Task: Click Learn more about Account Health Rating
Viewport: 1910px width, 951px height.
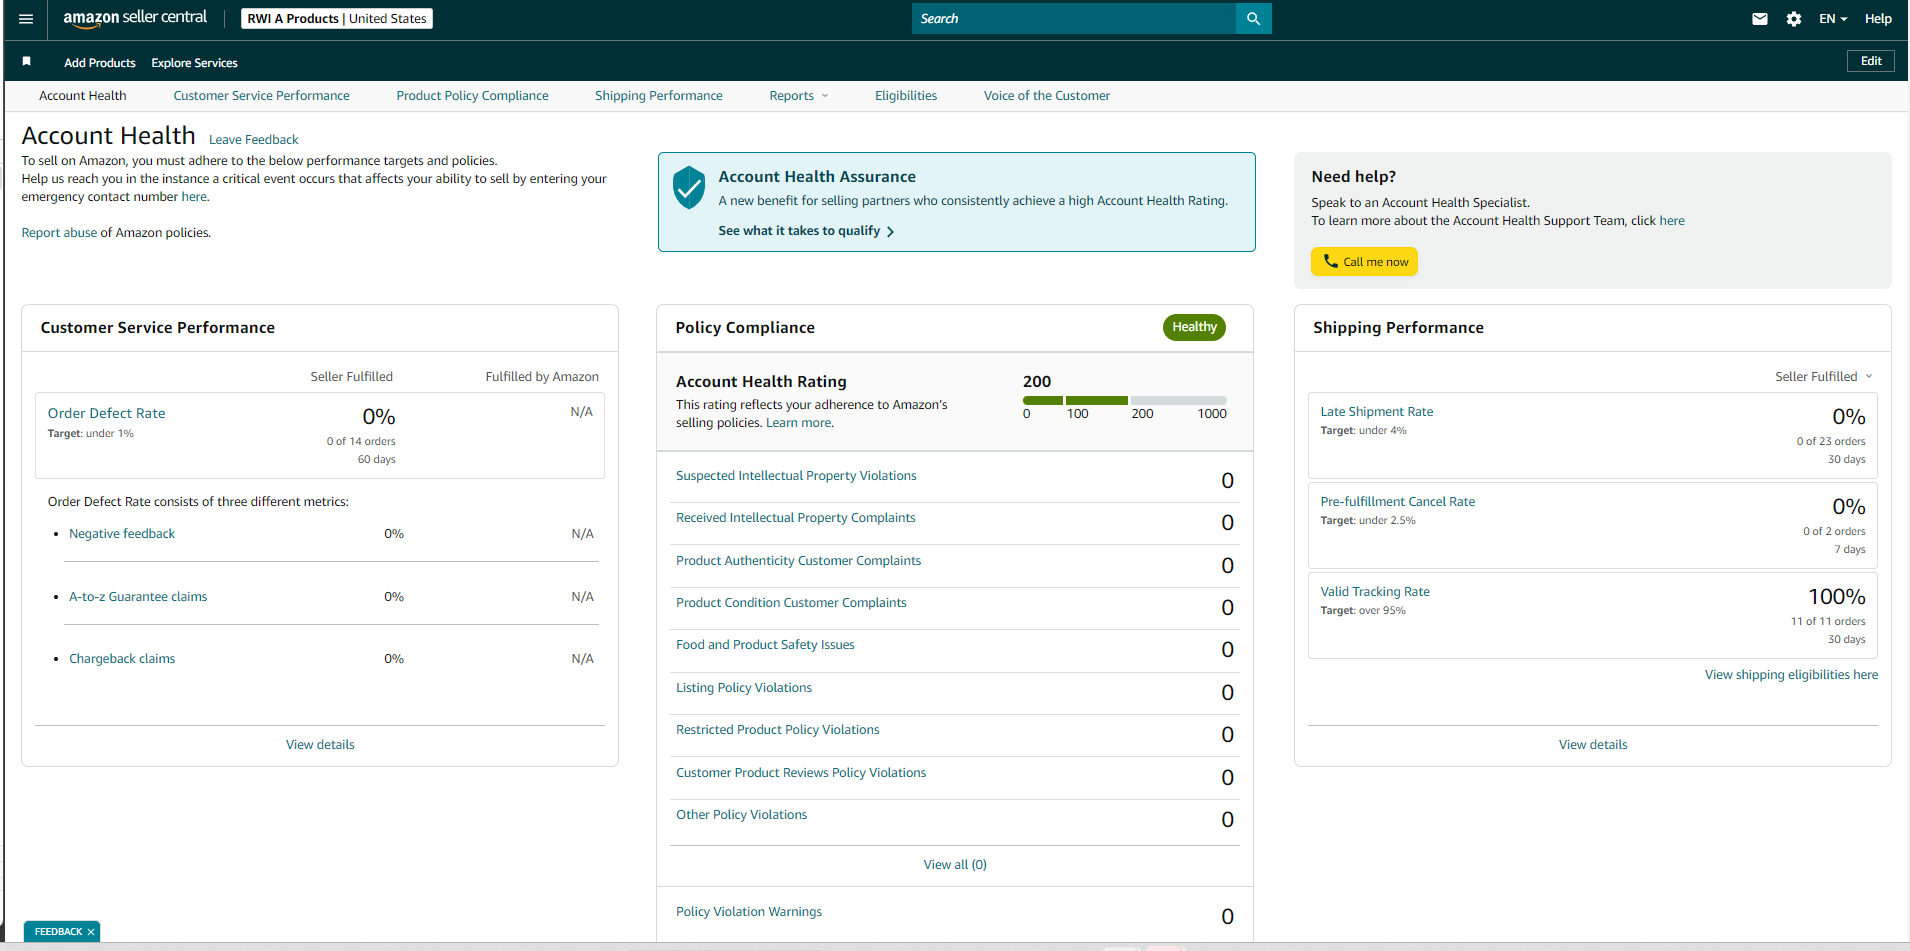Action: pyautogui.click(x=798, y=423)
